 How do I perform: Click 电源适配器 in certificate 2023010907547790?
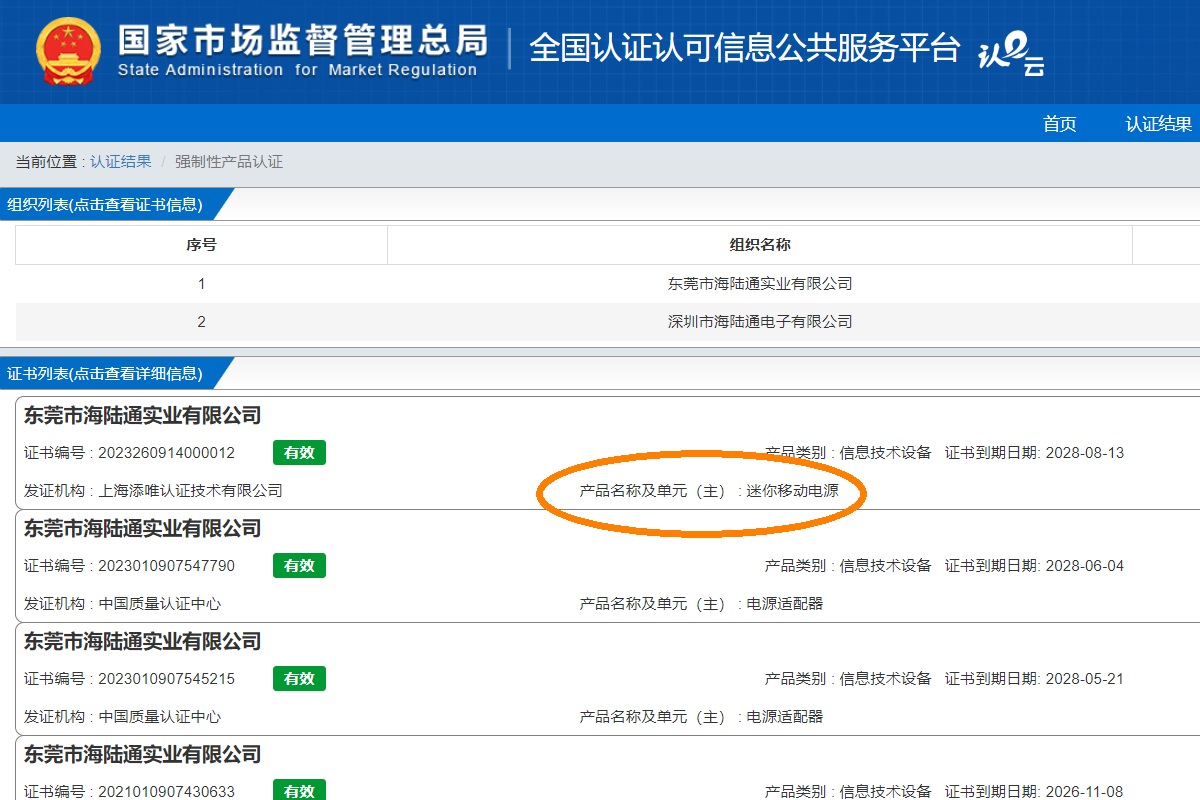pyautogui.click(x=785, y=604)
